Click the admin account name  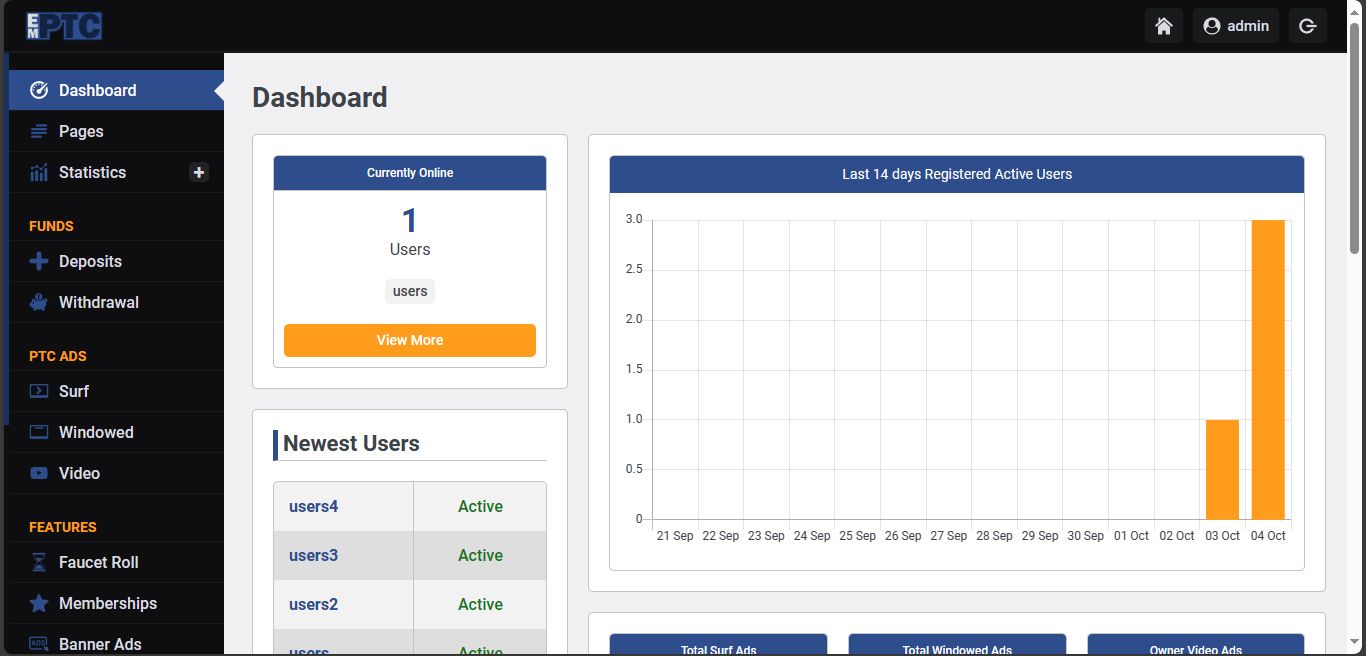1248,26
